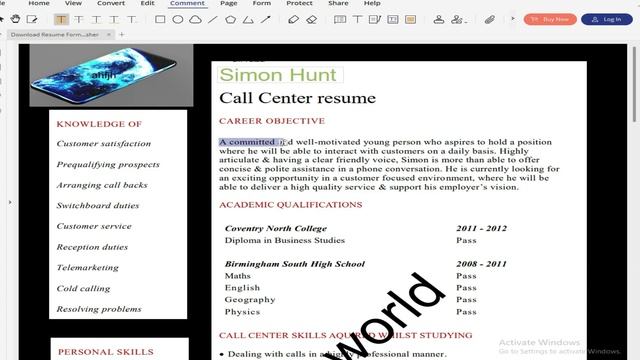Open the Stamp tool
640x360 pixels.
coord(439,19)
